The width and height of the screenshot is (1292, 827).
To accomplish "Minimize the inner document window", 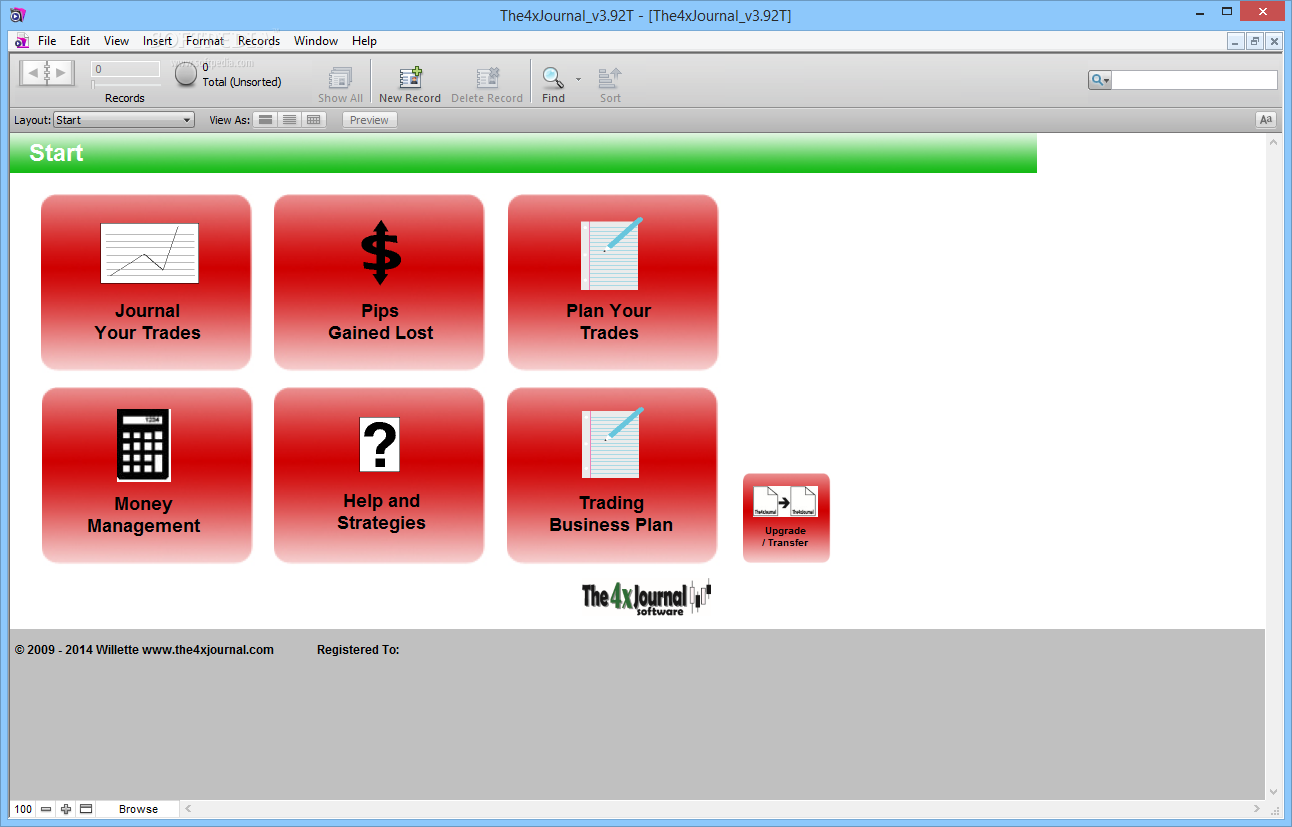I will 1237,41.
